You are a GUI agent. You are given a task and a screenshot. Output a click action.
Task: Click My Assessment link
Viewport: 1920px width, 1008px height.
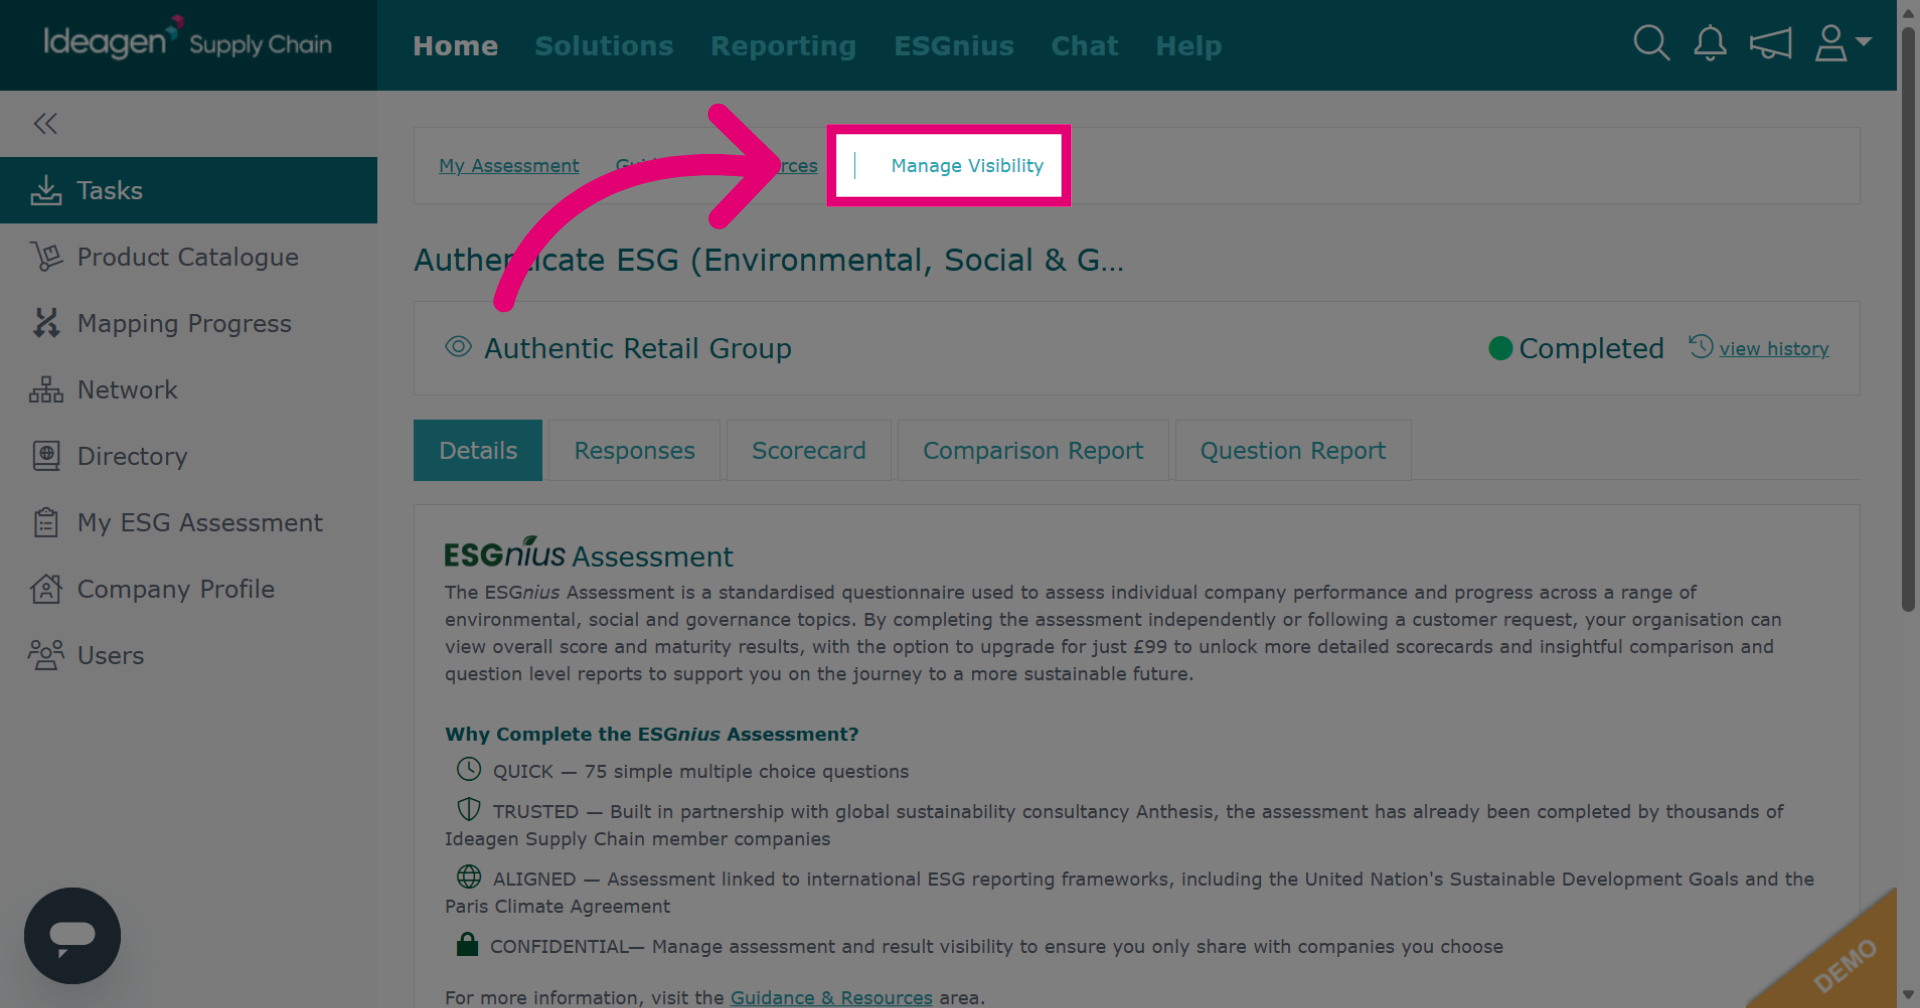pyautogui.click(x=509, y=165)
